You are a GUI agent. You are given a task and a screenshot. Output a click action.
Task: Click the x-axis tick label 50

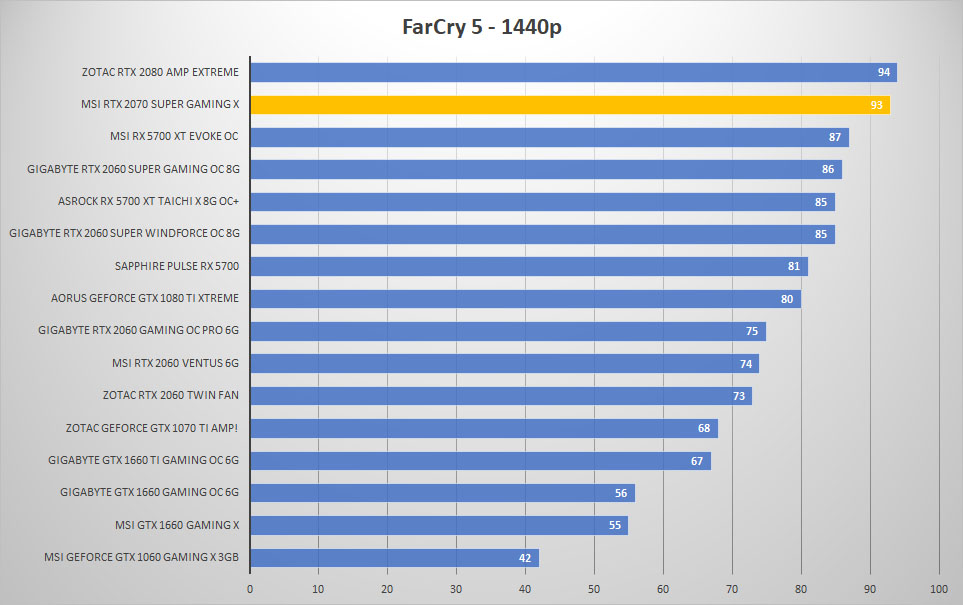[594, 589]
